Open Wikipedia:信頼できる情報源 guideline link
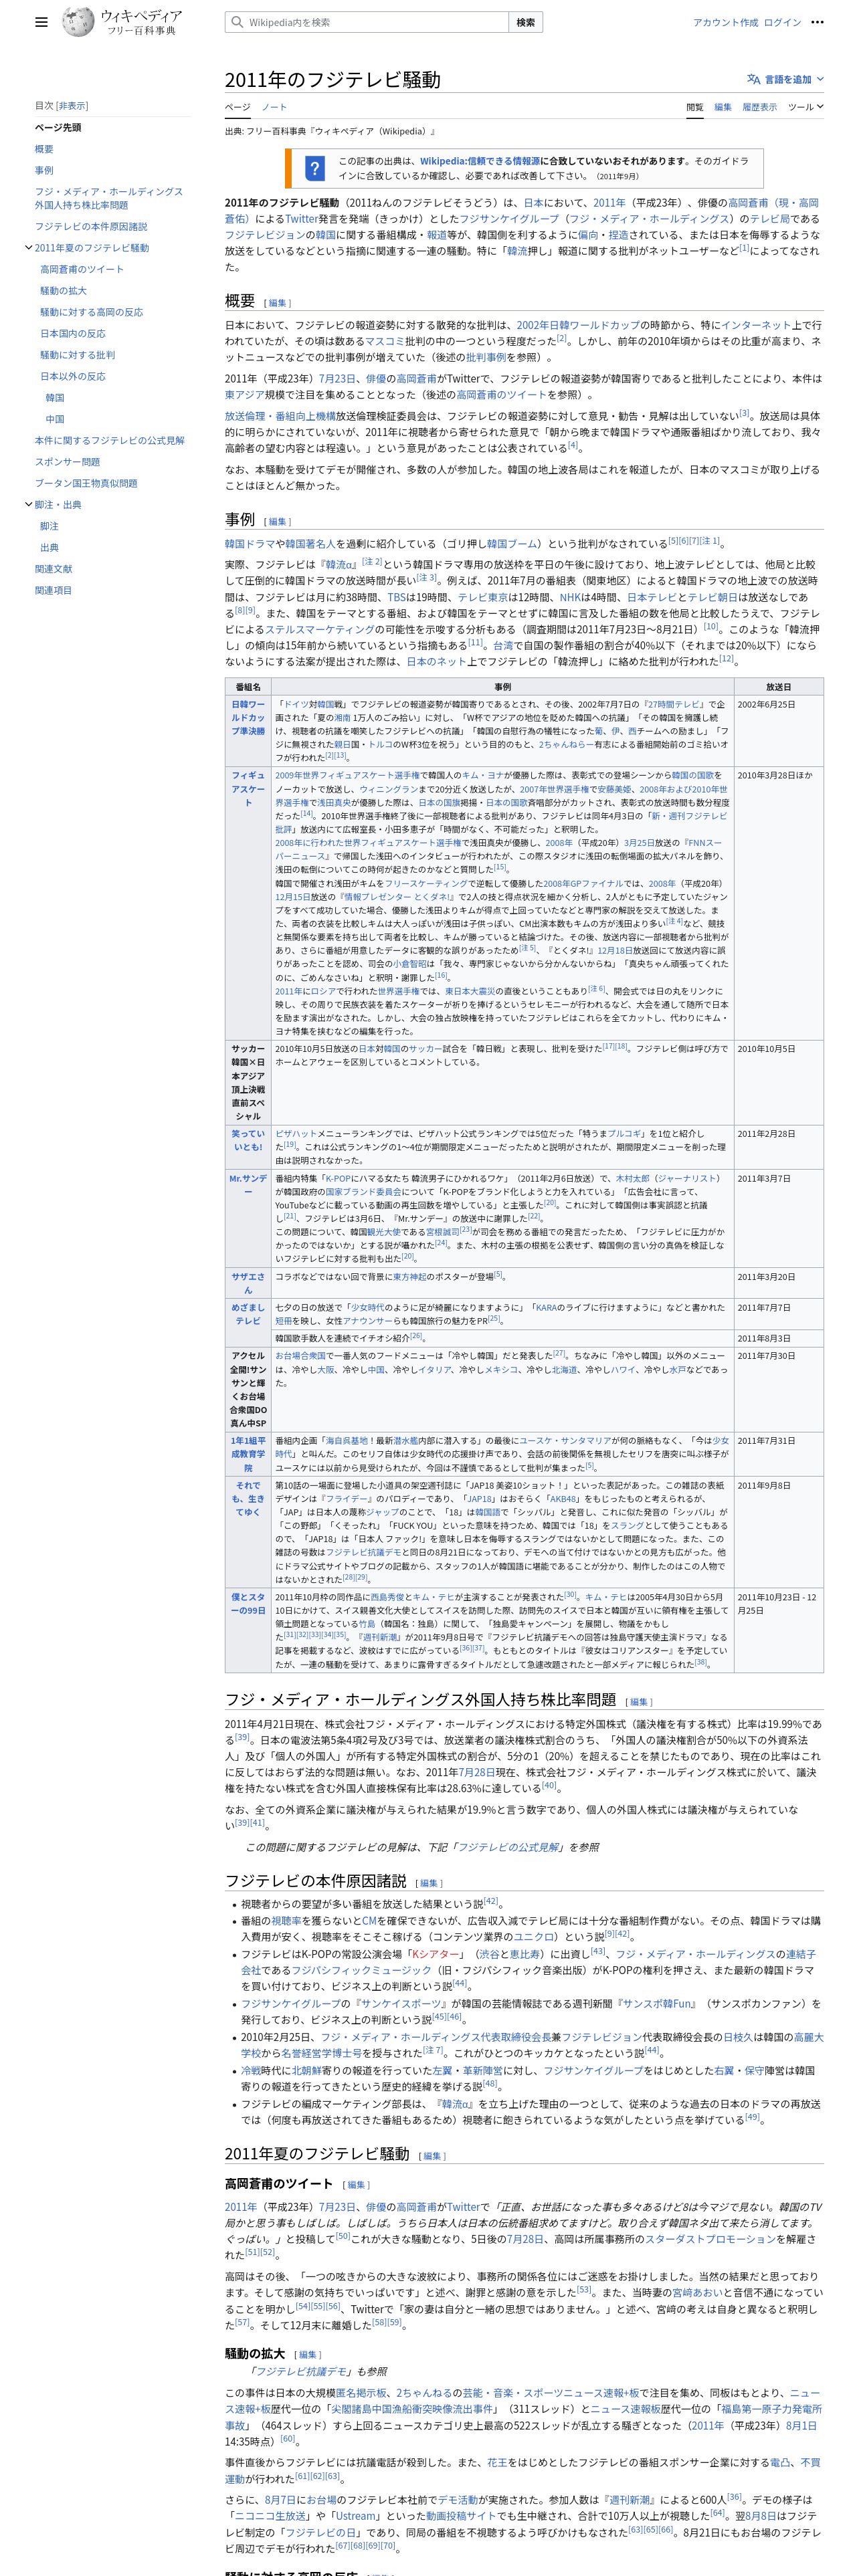This screenshot has width=859, height=2576. 480,161
